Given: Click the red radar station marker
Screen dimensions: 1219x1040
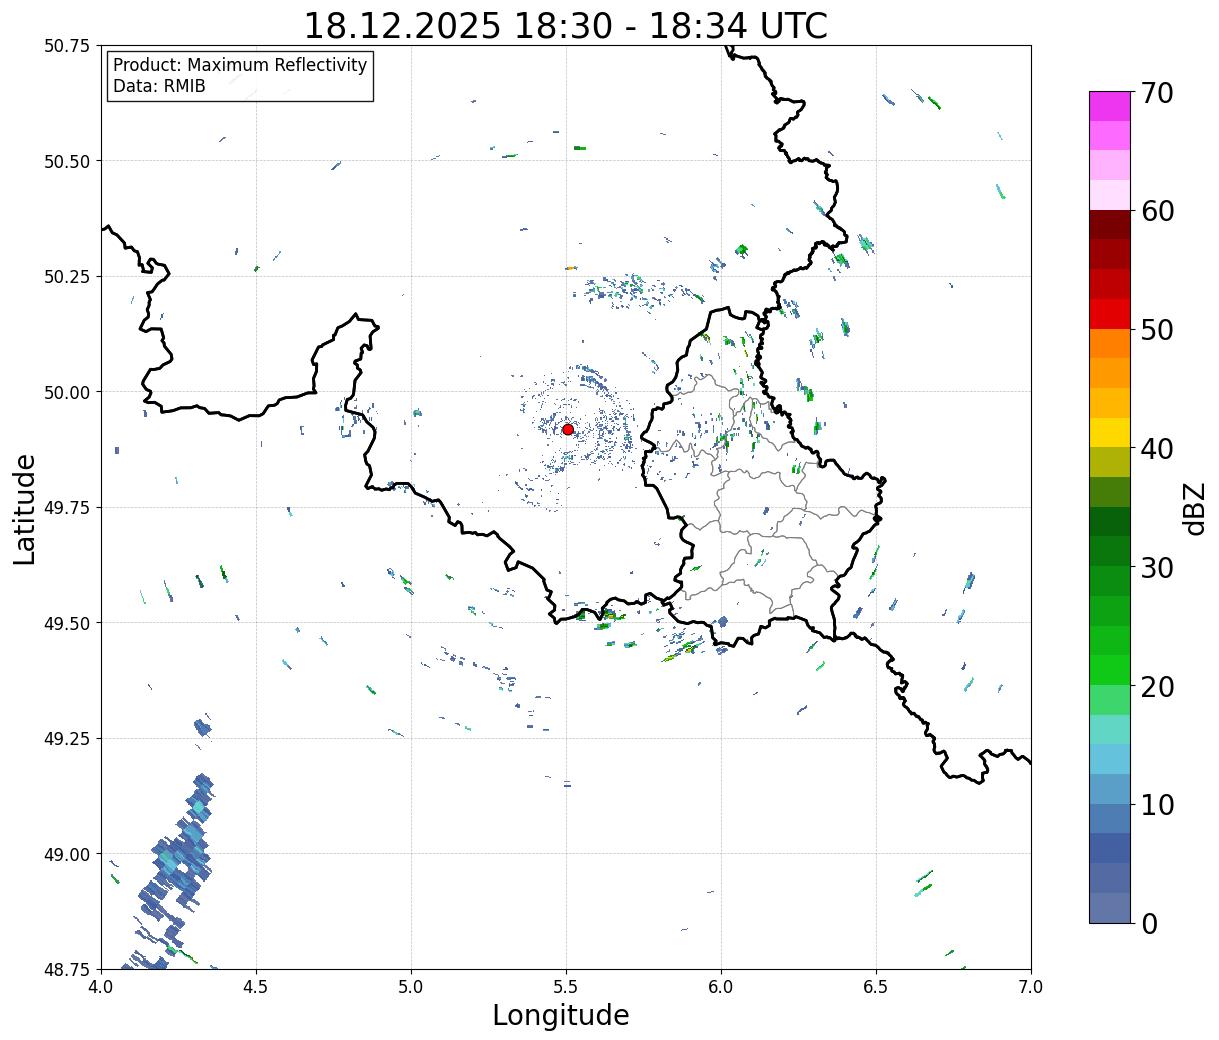Looking at the screenshot, I should pyautogui.click(x=568, y=429).
